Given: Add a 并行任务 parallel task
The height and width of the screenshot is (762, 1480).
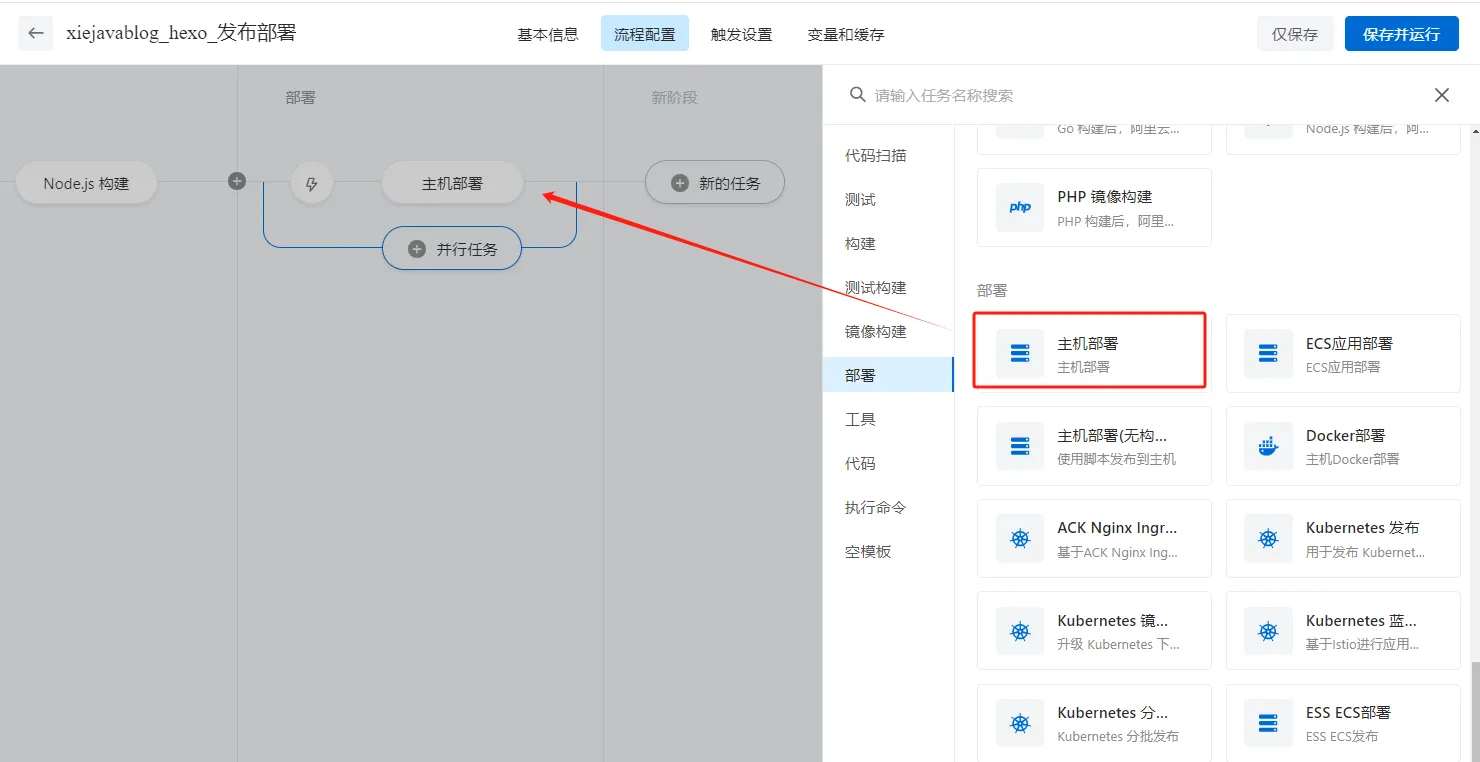Looking at the screenshot, I should tap(452, 249).
